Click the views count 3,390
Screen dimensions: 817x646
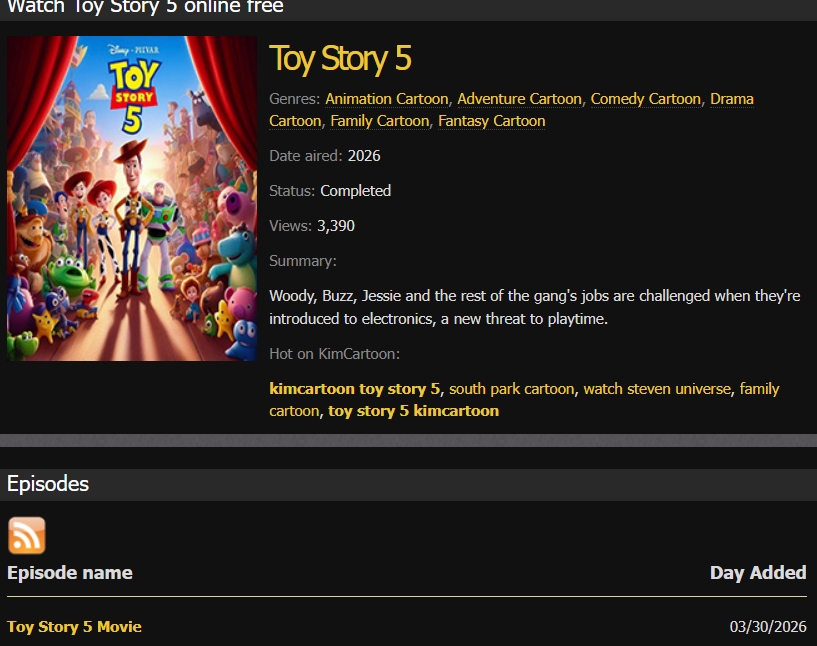pos(336,226)
